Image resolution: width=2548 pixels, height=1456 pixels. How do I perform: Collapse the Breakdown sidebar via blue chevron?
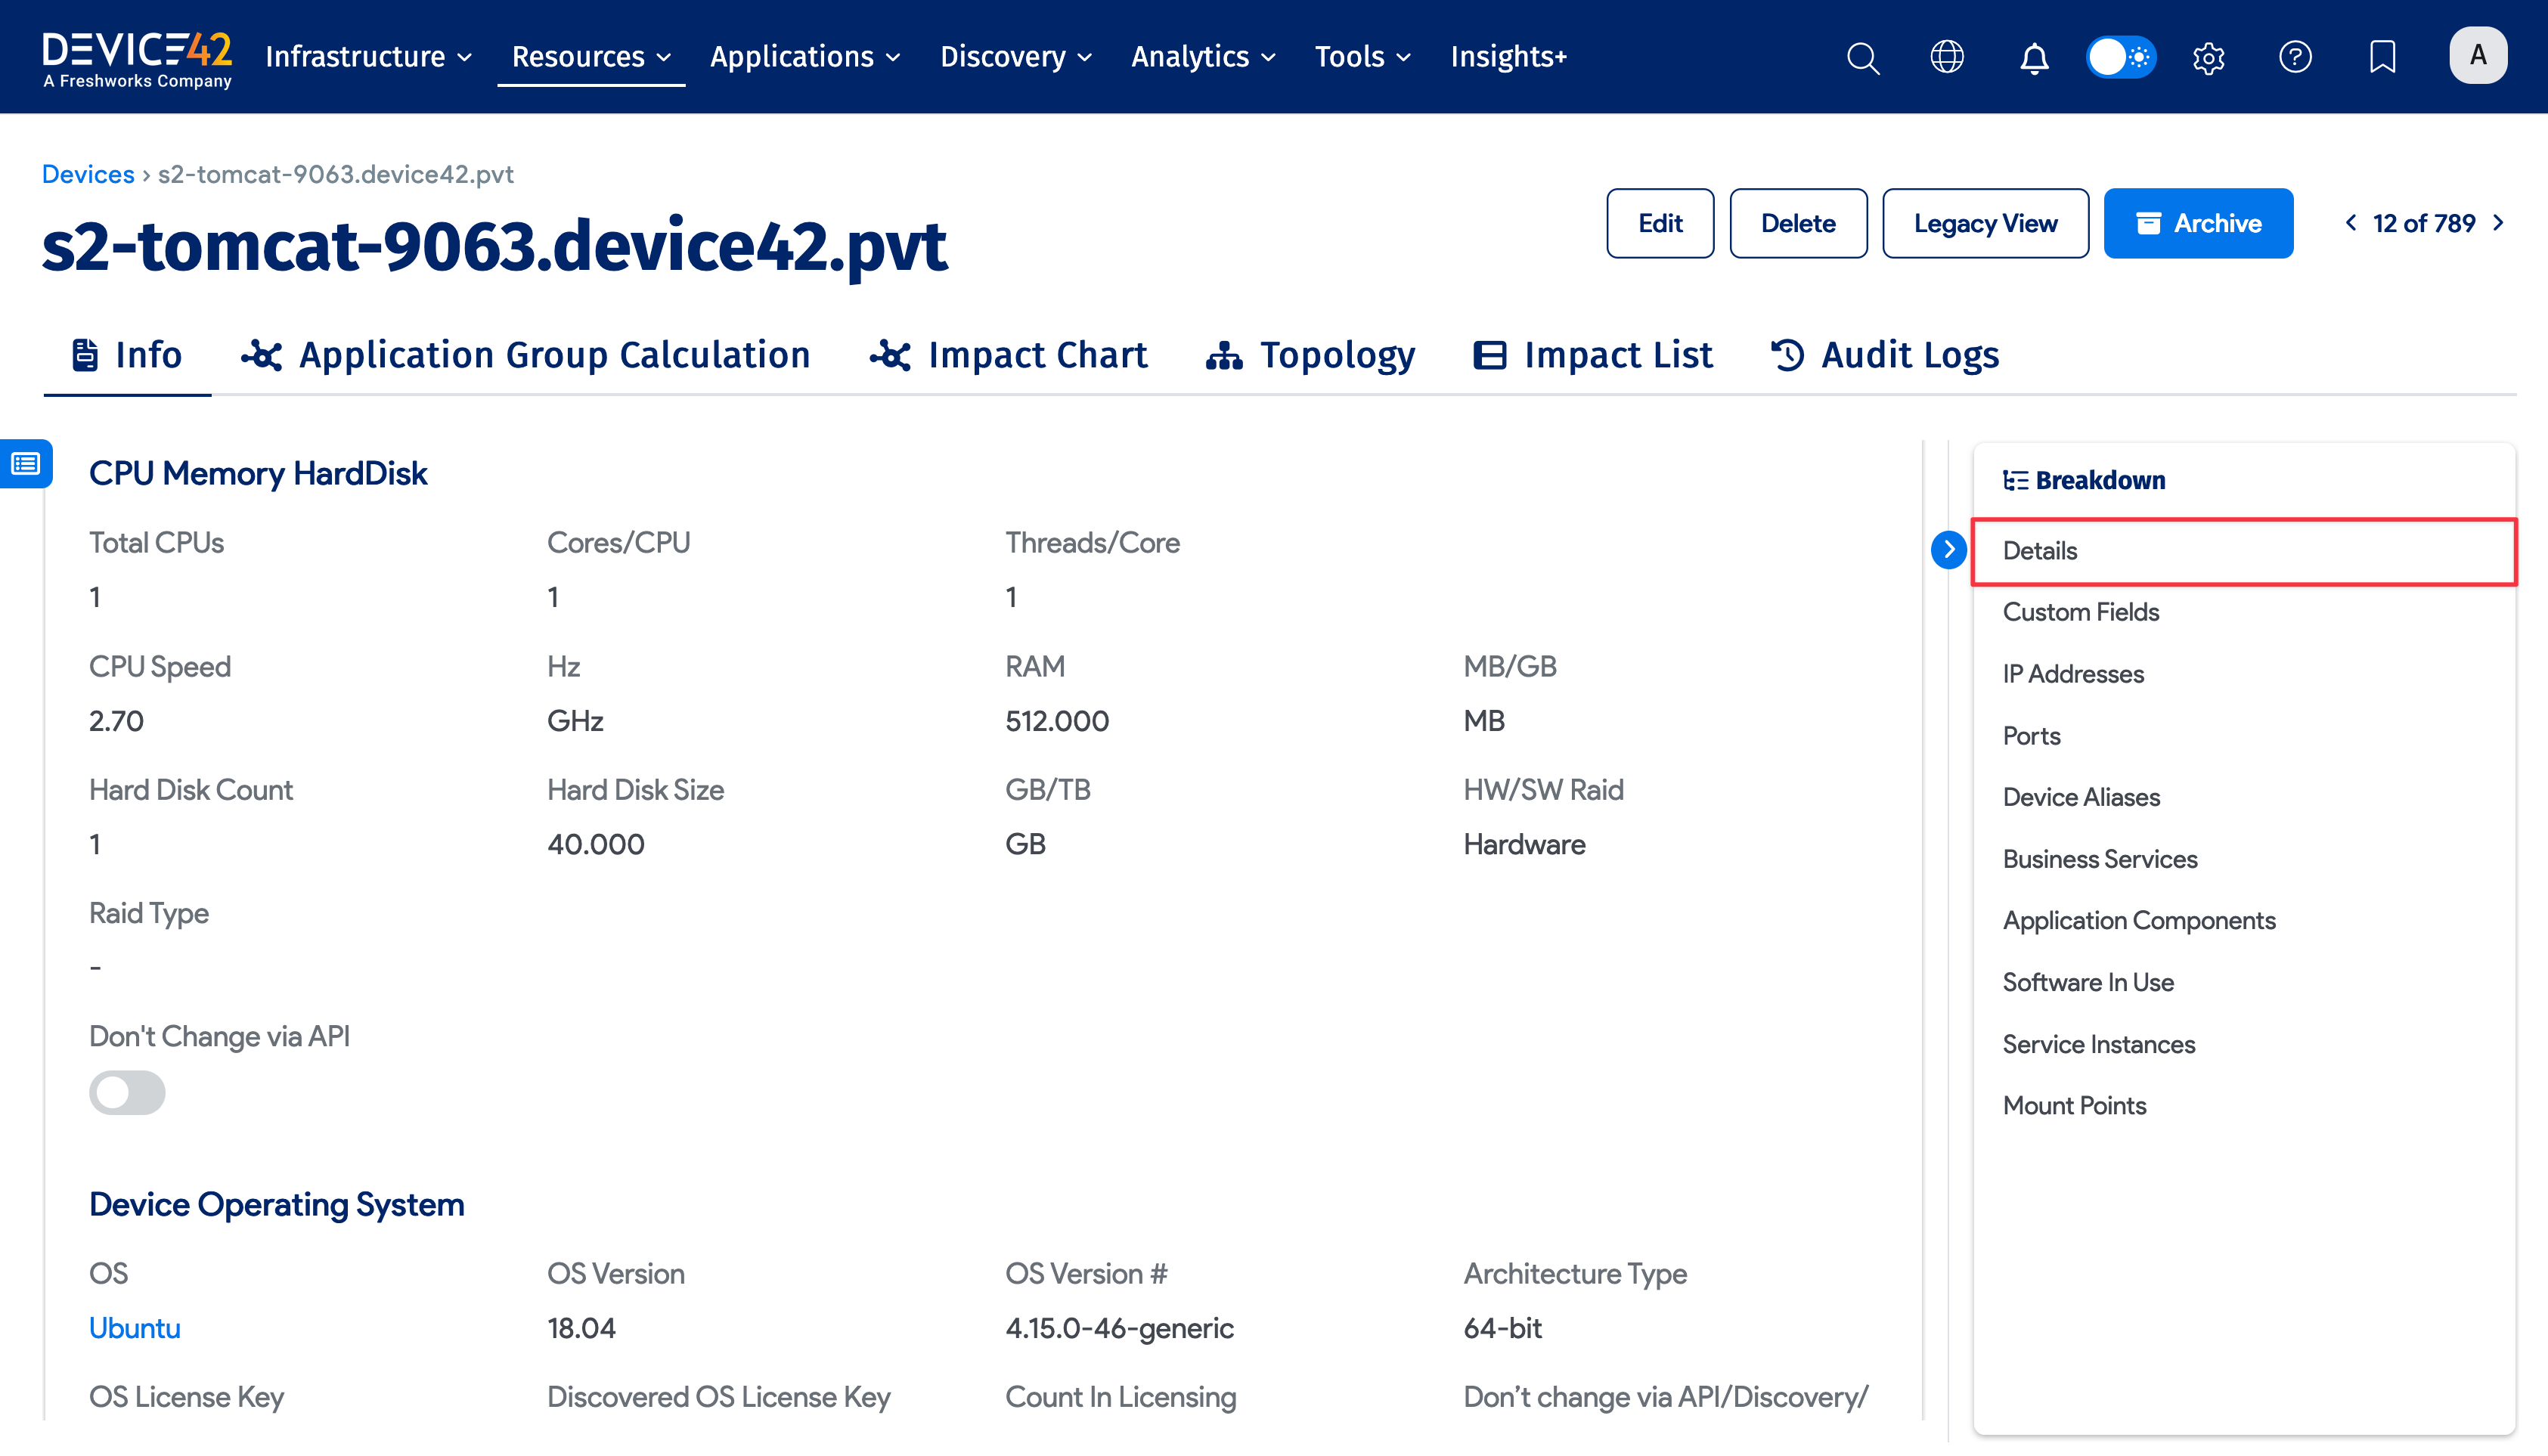click(x=1948, y=549)
